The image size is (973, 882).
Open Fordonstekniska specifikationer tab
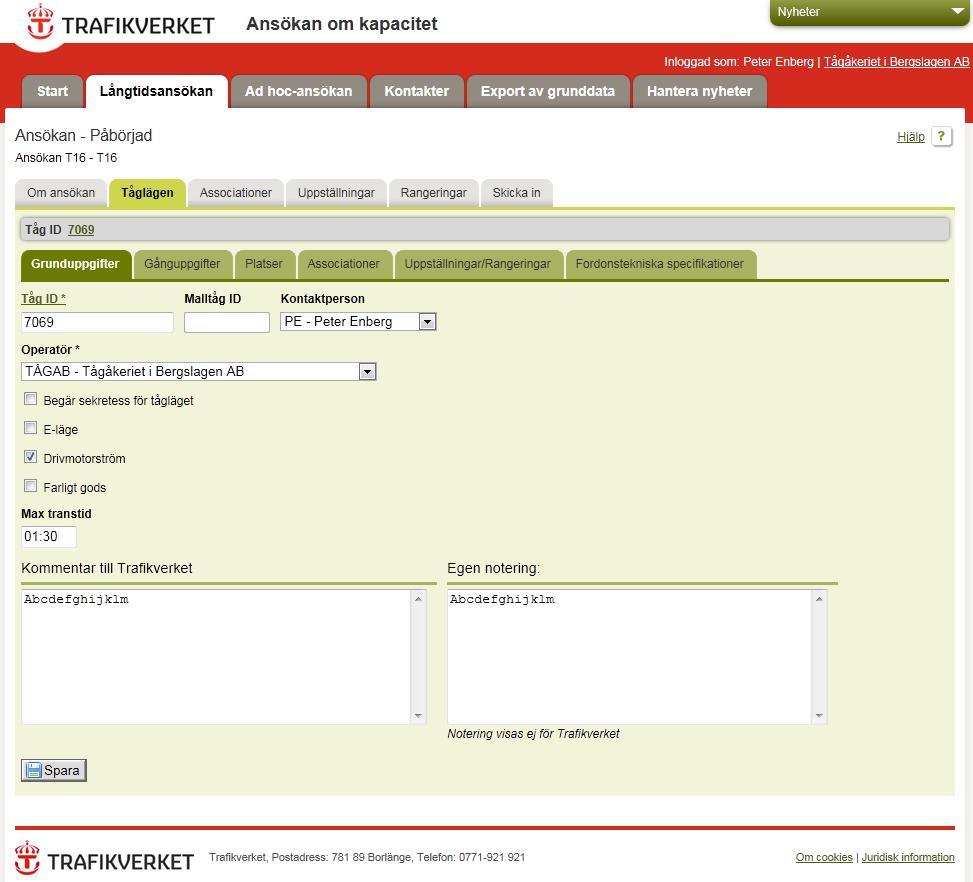[x=660, y=264]
